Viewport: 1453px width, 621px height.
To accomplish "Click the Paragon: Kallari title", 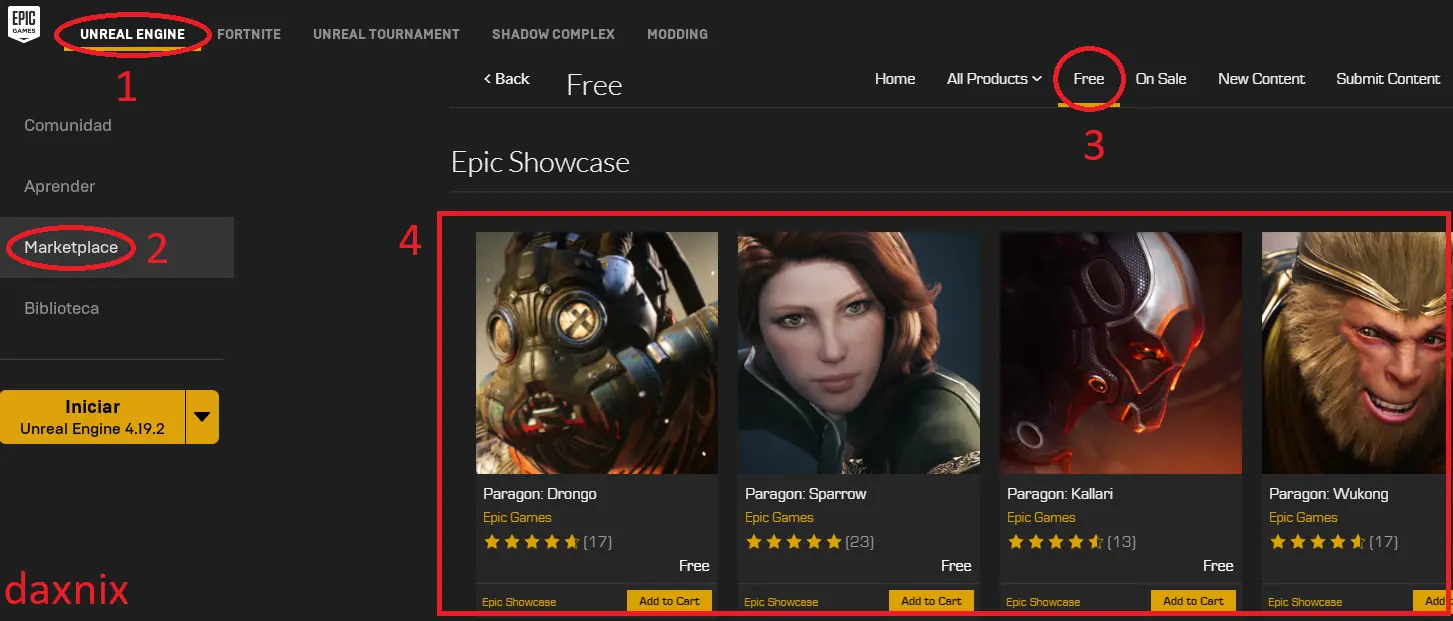I will click(x=1060, y=494).
